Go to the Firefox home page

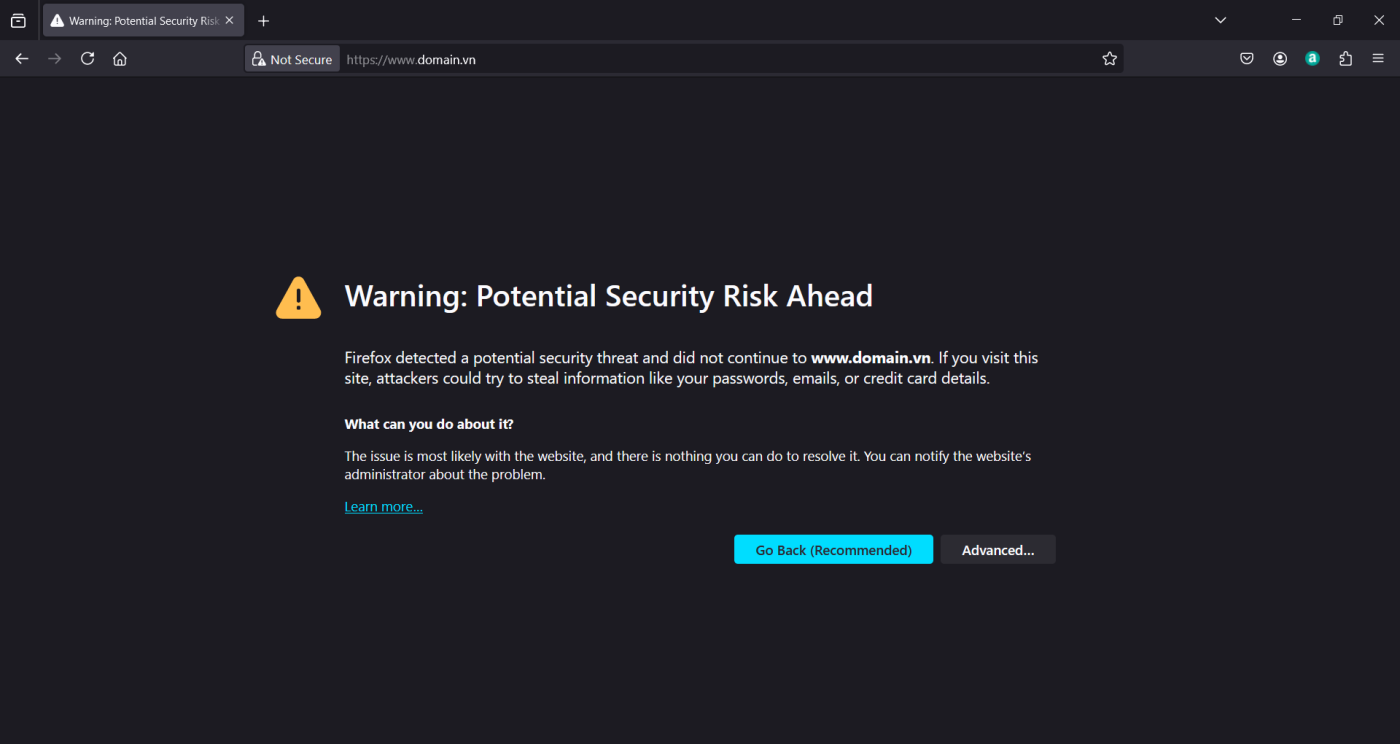120,59
